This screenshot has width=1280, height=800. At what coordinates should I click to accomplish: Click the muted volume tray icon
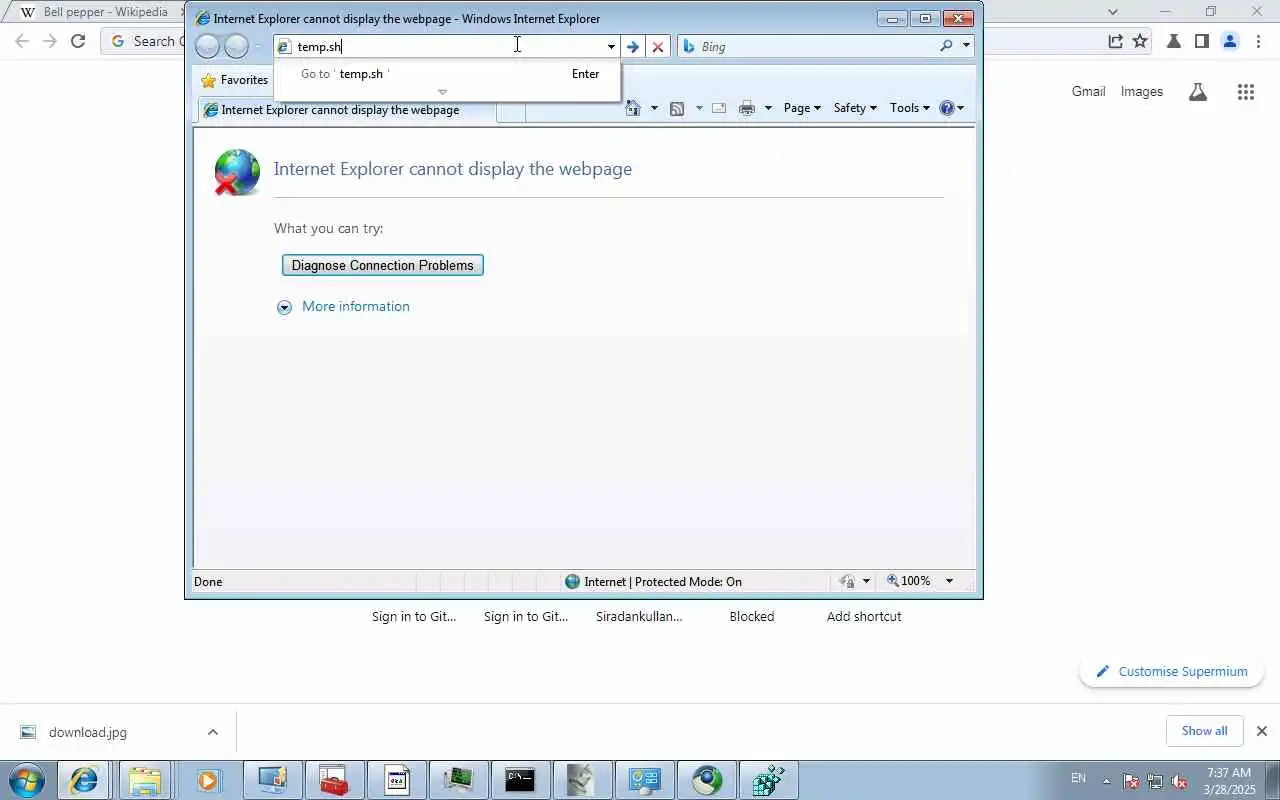(1180, 781)
